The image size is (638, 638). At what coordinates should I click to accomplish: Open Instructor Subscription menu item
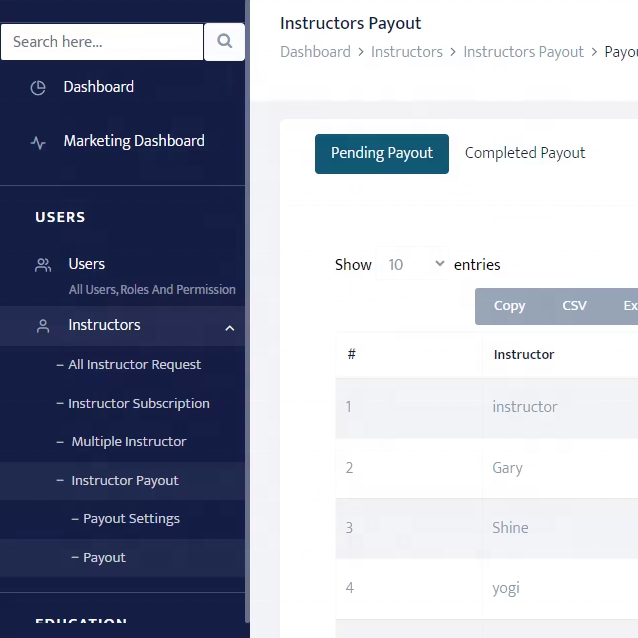138,404
